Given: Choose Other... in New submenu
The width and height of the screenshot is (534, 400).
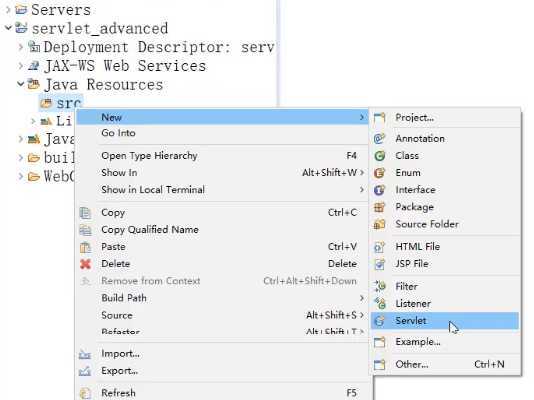Looking at the screenshot, I should tap(445, 365).
